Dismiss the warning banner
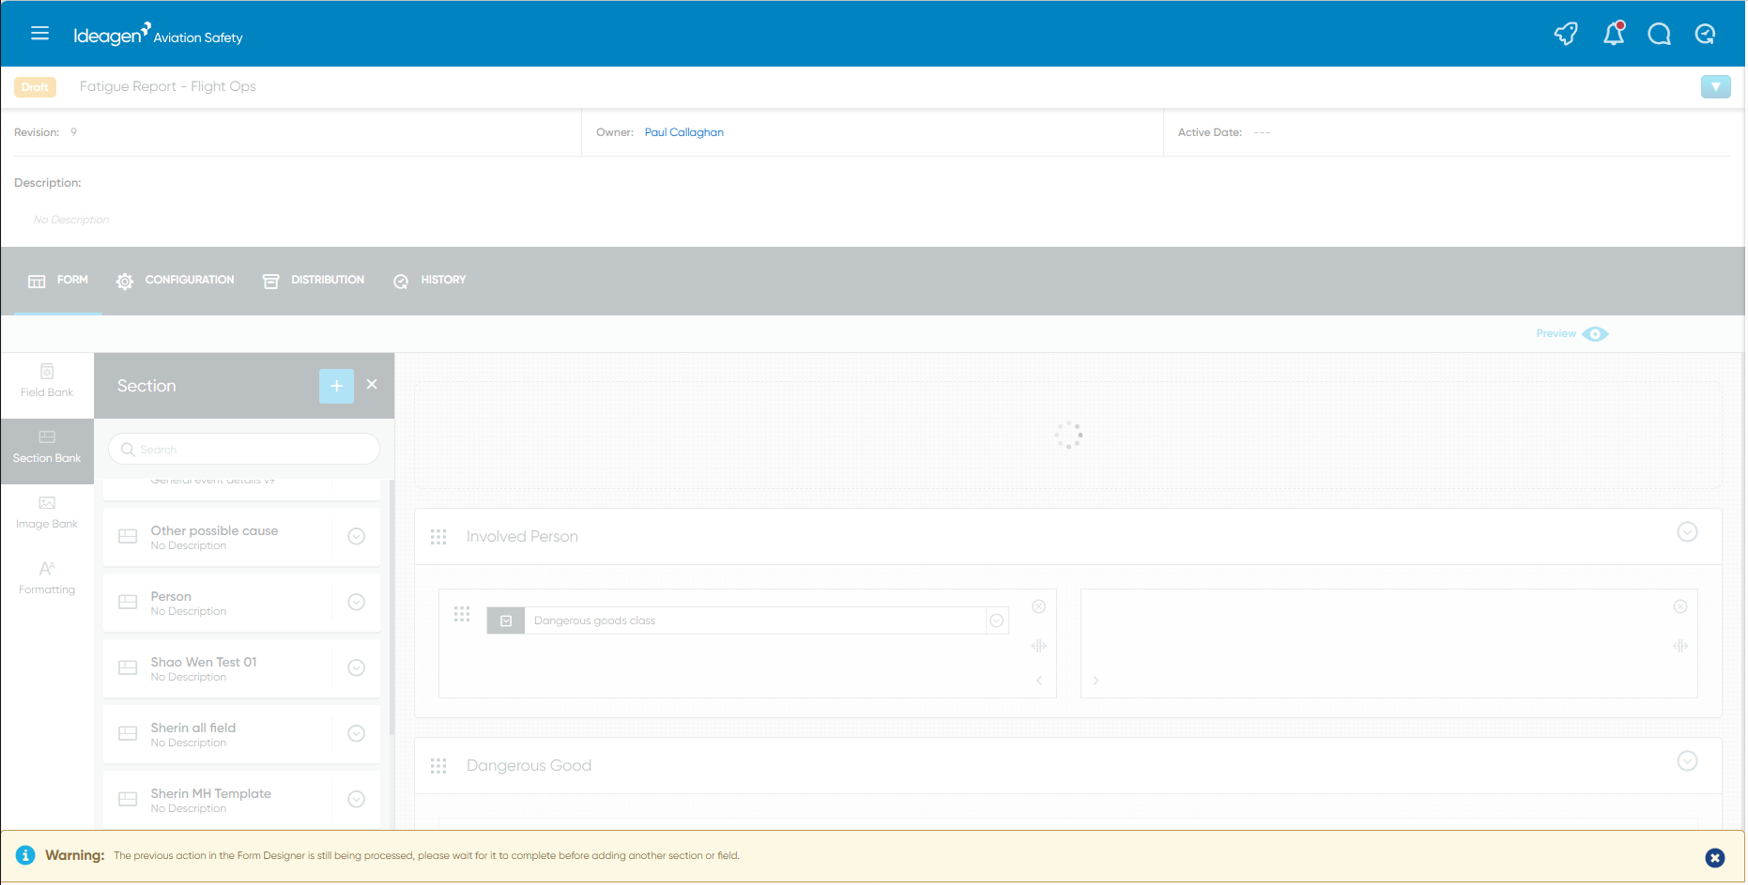Screen dimensions: 1748x885 (1715, 858)
